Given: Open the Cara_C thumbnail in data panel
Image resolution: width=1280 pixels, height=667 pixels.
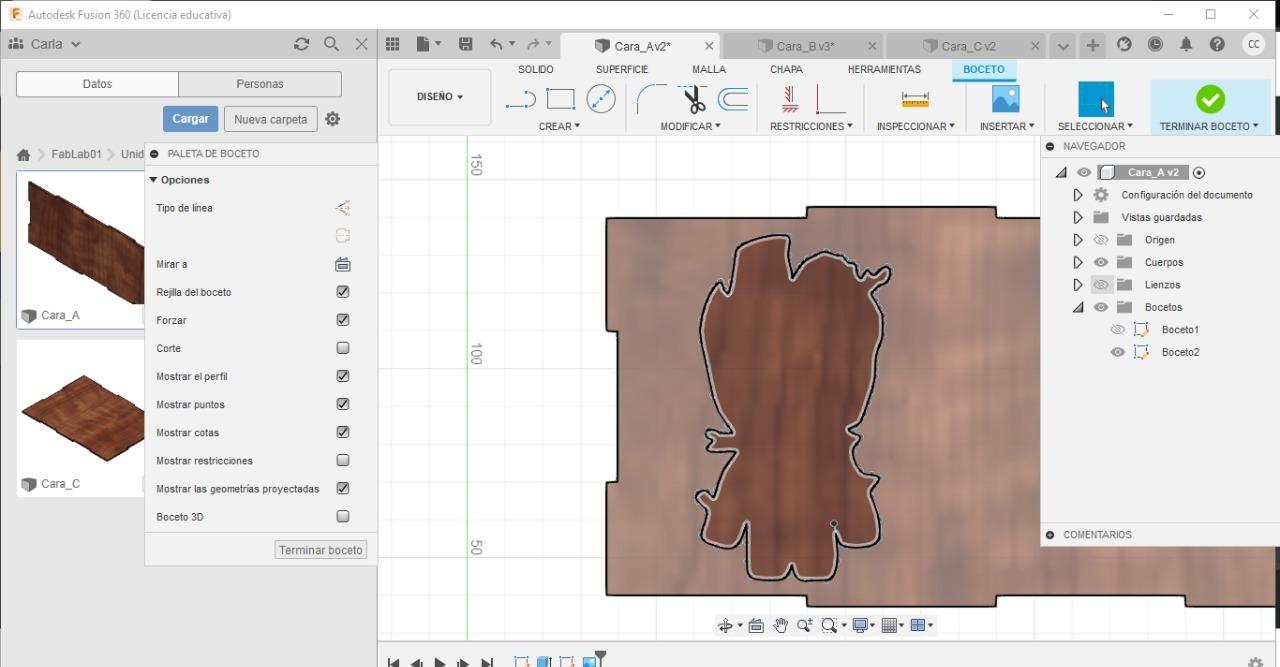Looking at the screenshot, I should [80, 415].
